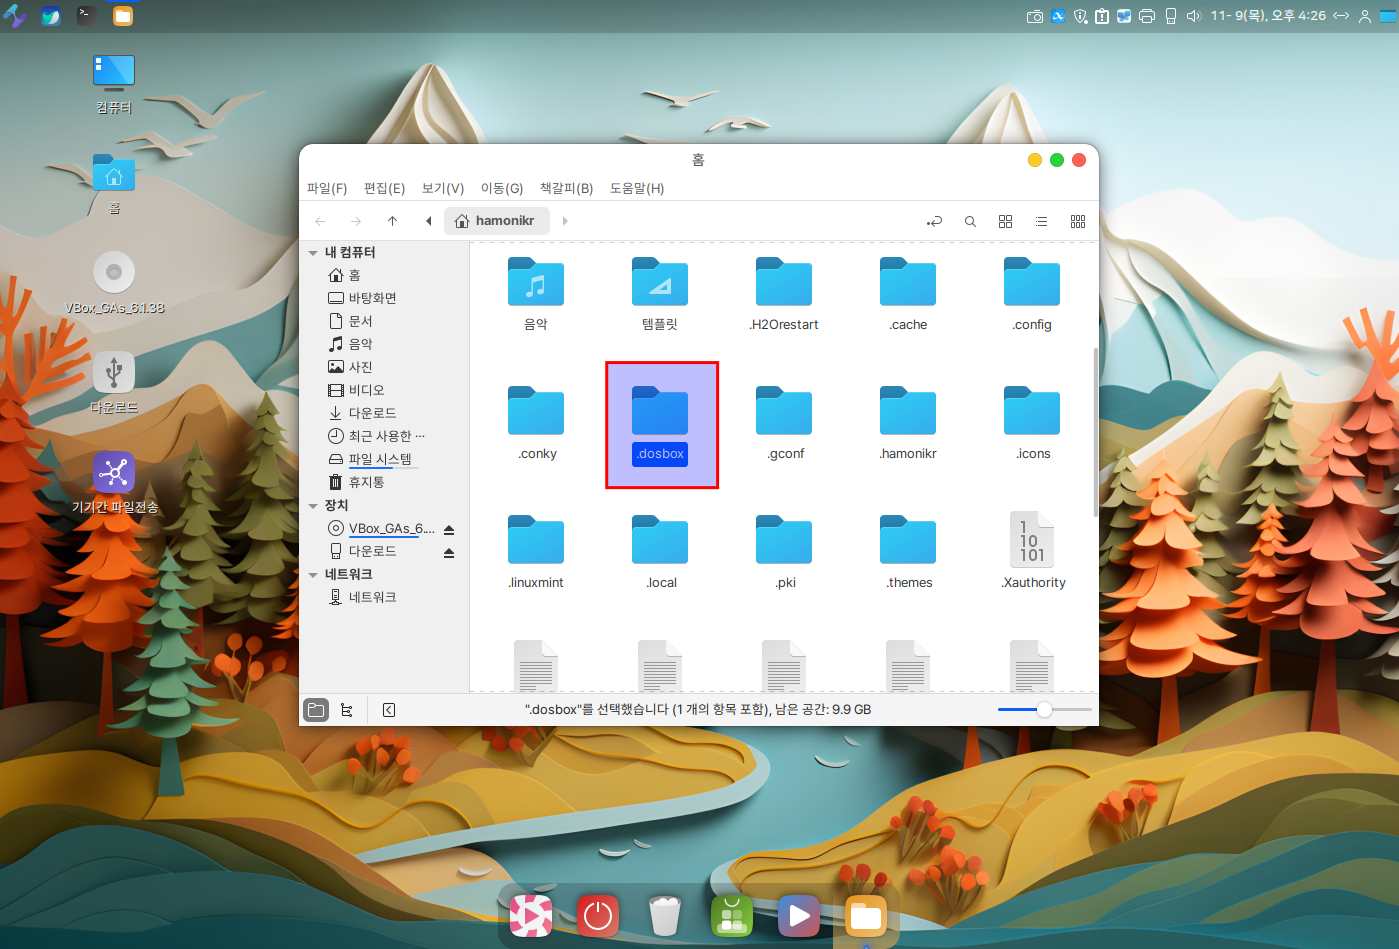
Task: Eject the VBox_GAs device in the sidebar
Action: pos(449,529)
